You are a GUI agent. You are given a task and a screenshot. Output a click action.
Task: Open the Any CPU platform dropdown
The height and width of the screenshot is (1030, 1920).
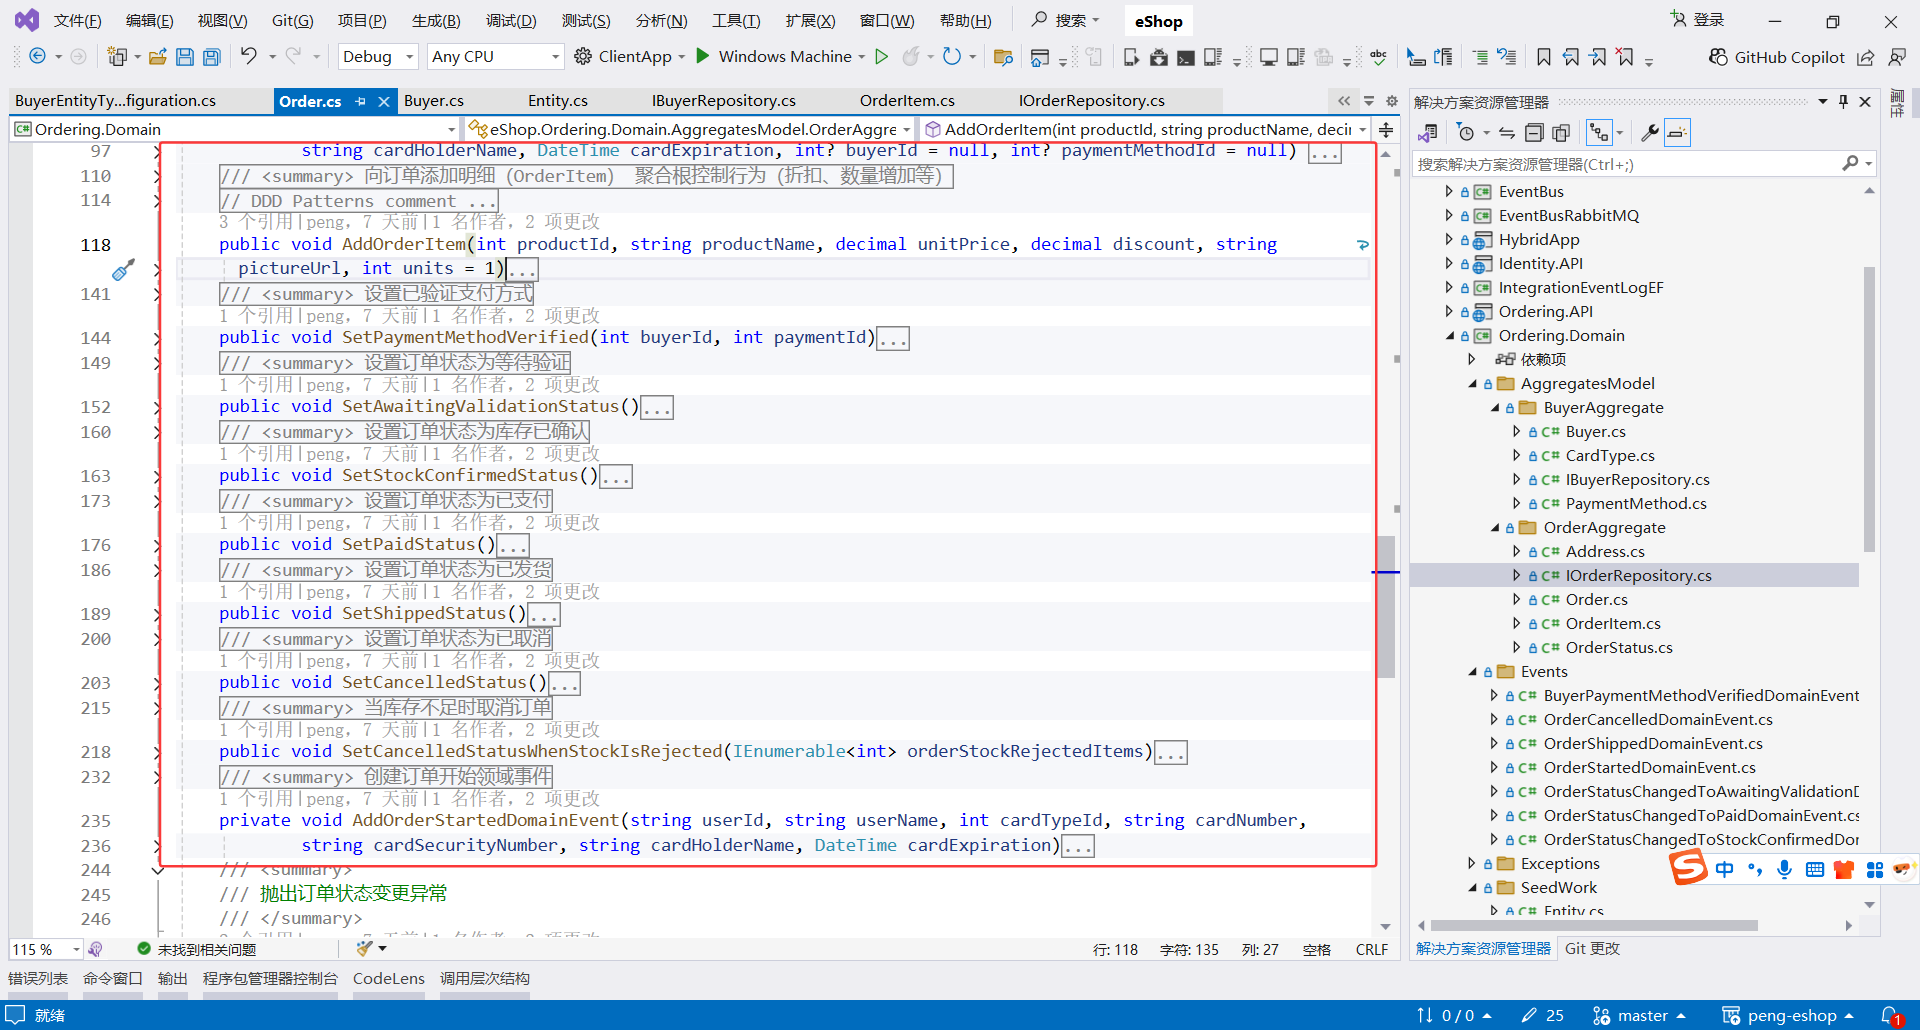pos(495,57)
